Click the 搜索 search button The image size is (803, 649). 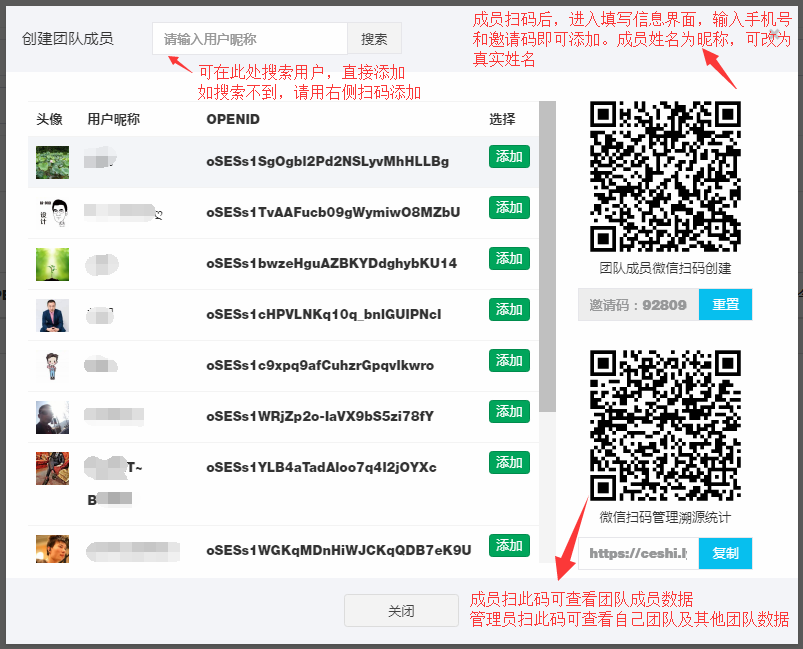coord(374,38)
